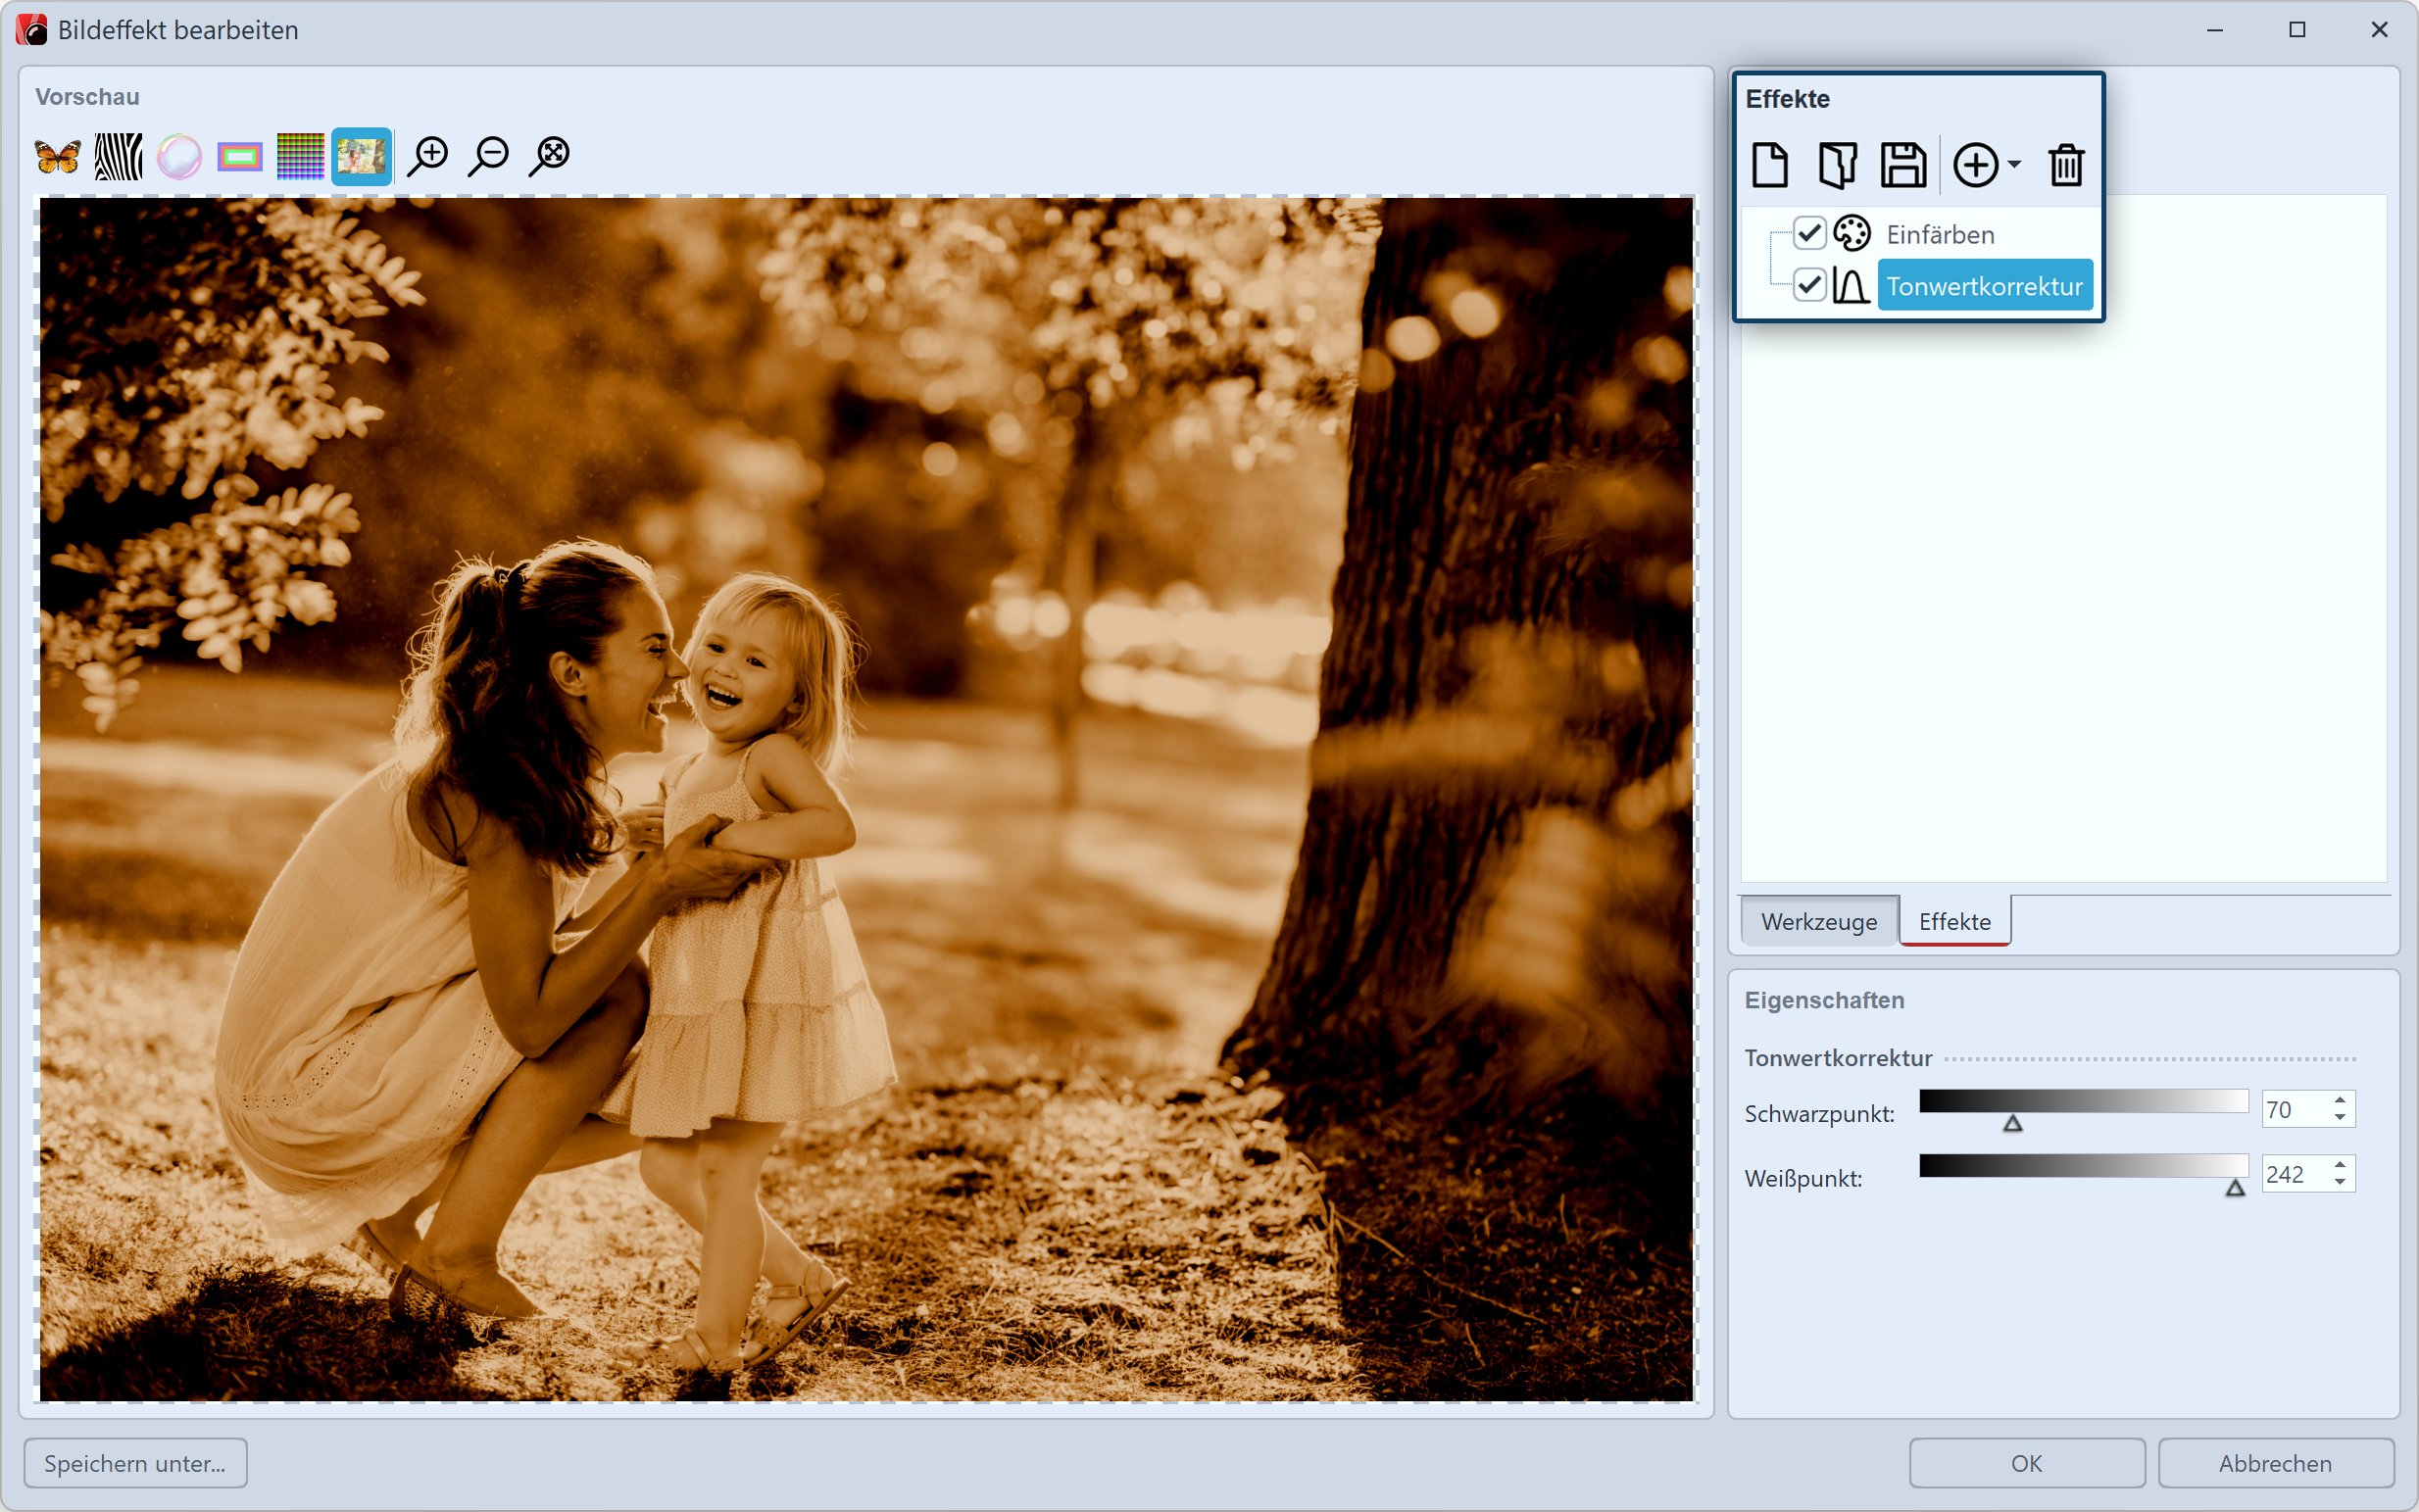This screenshot has height=1512, width=2419.
Task: Confirm the dialog with OK
Action: pyautogui.click(x=2026, y=1463)
